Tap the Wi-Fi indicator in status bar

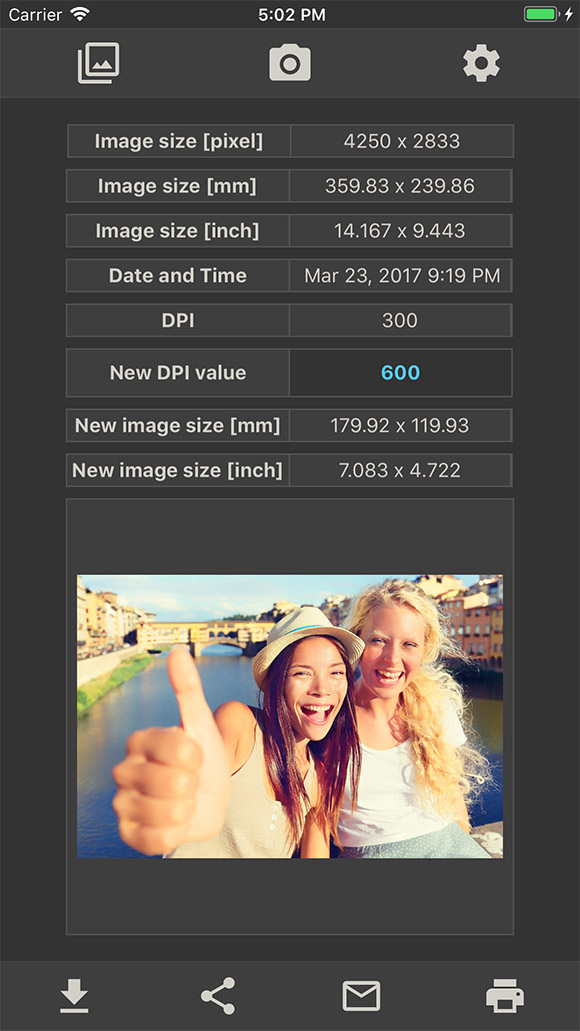(81, 14)
